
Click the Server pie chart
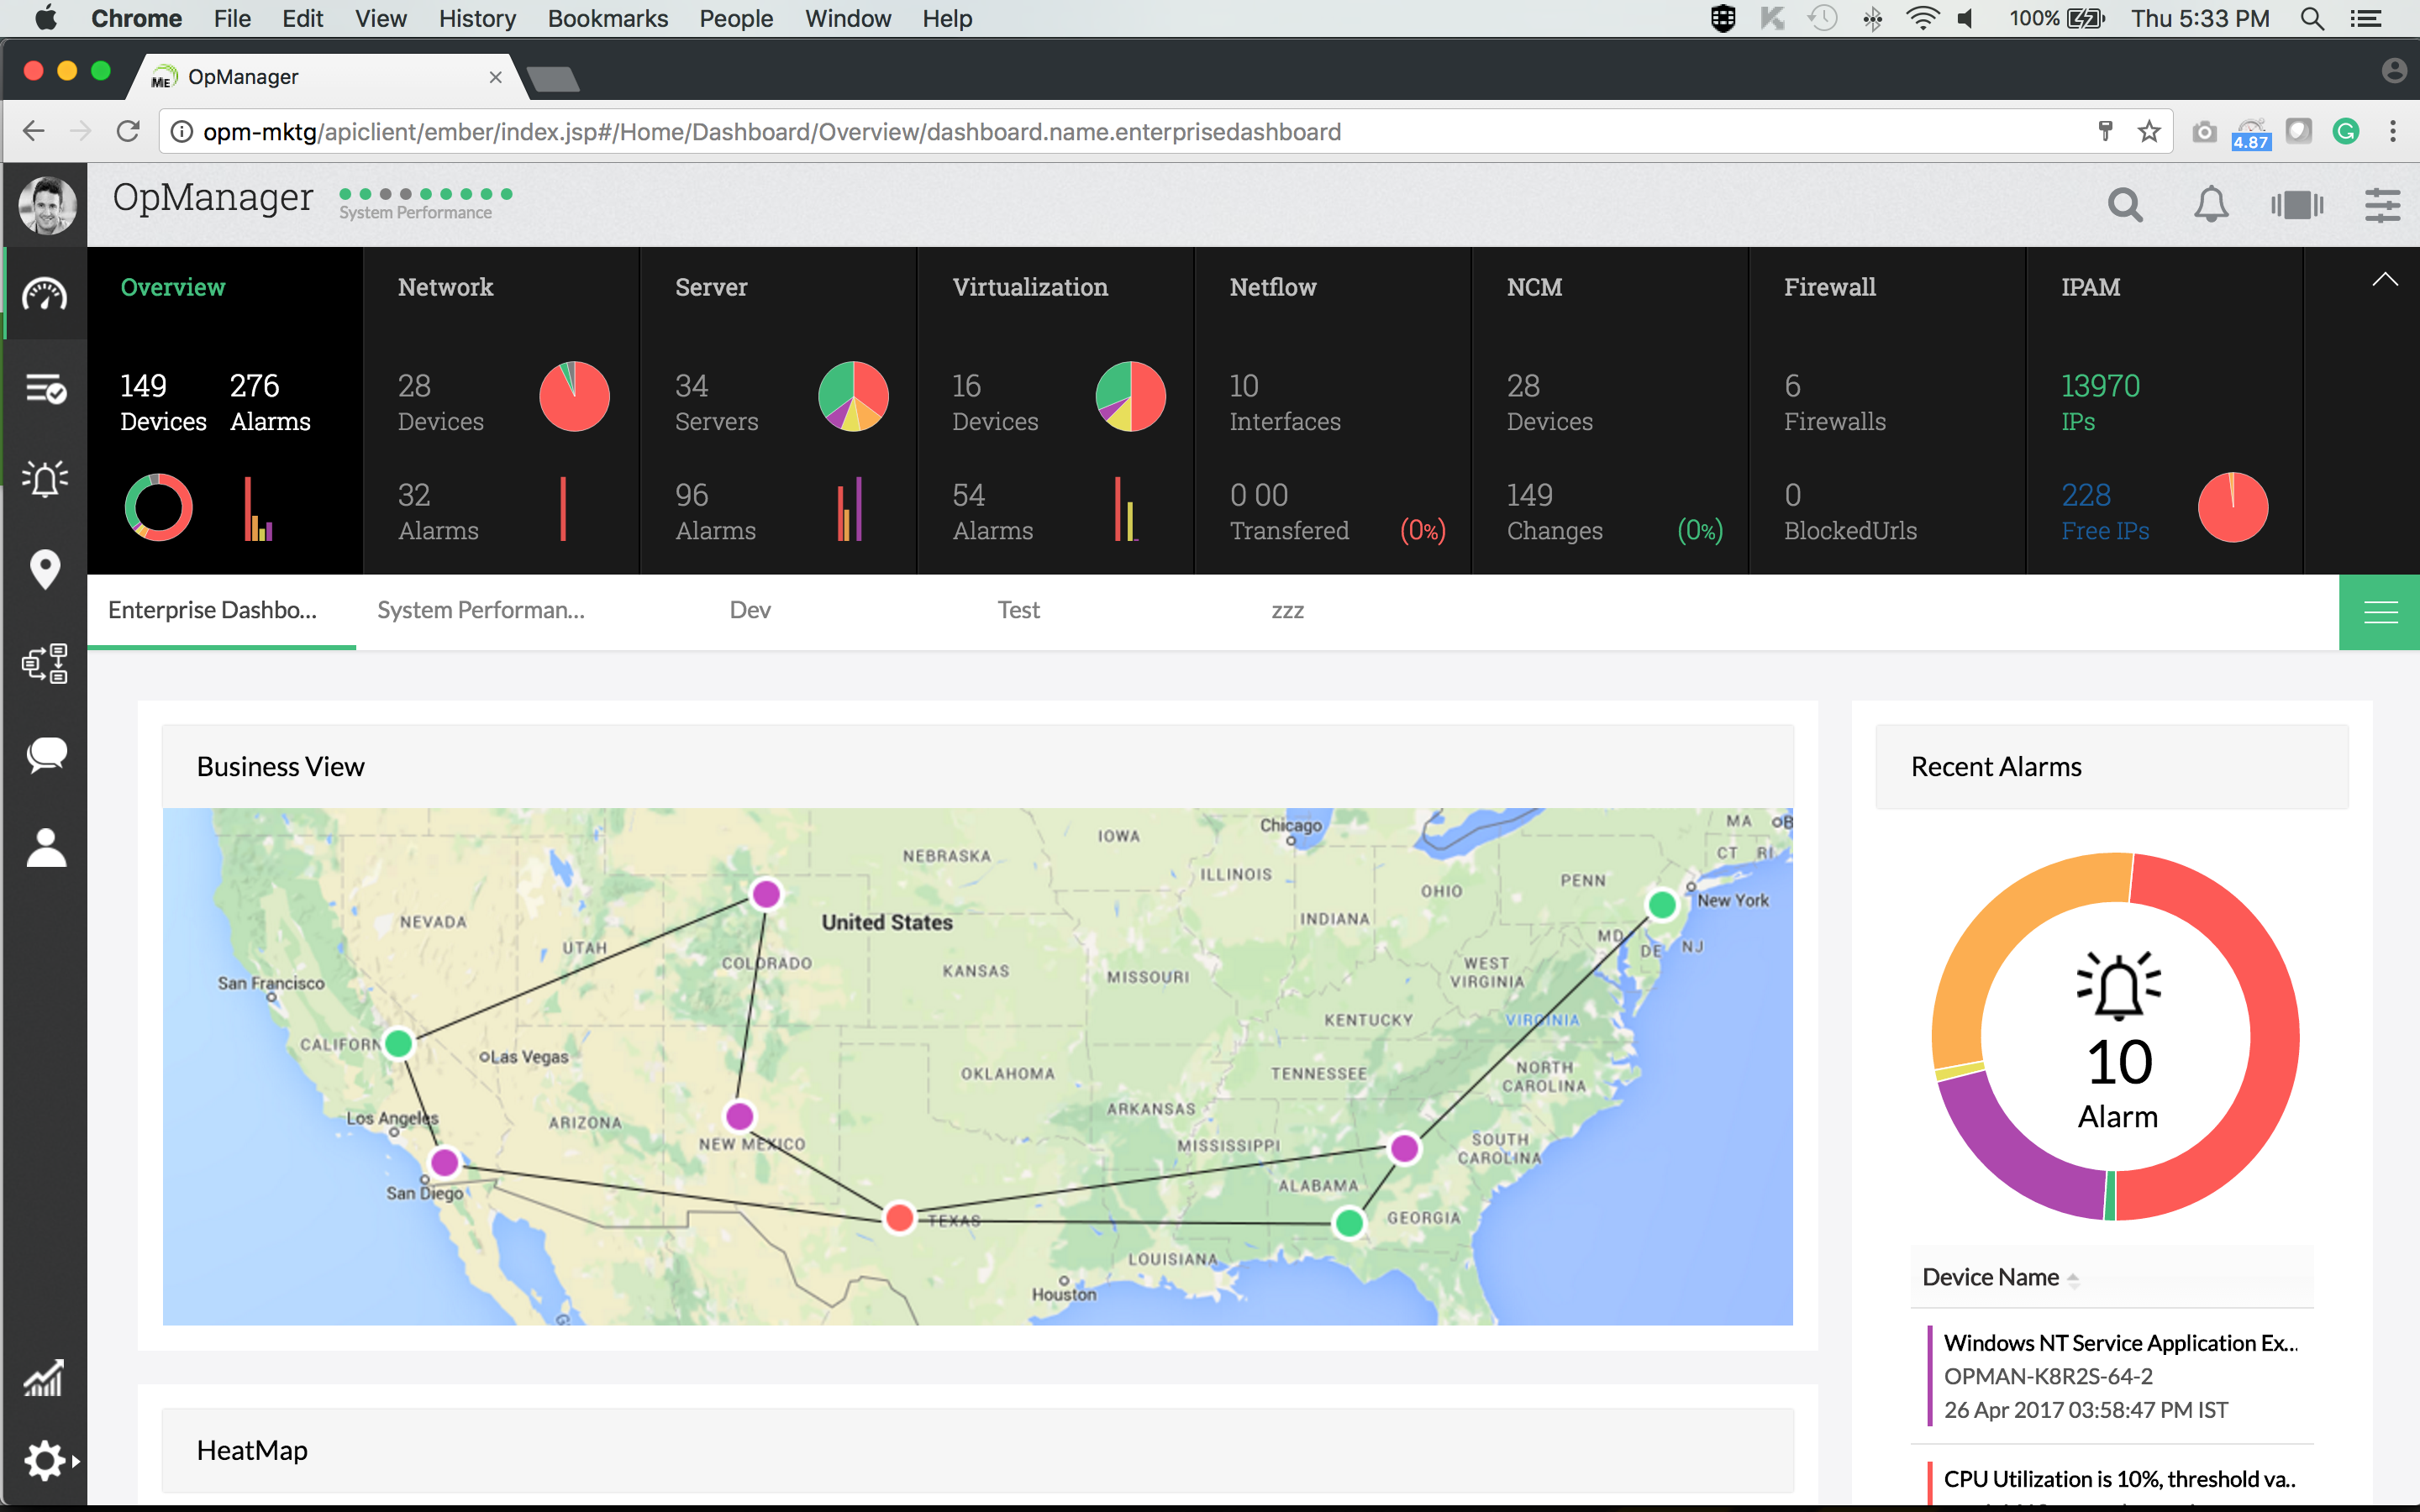click(853, 396)
